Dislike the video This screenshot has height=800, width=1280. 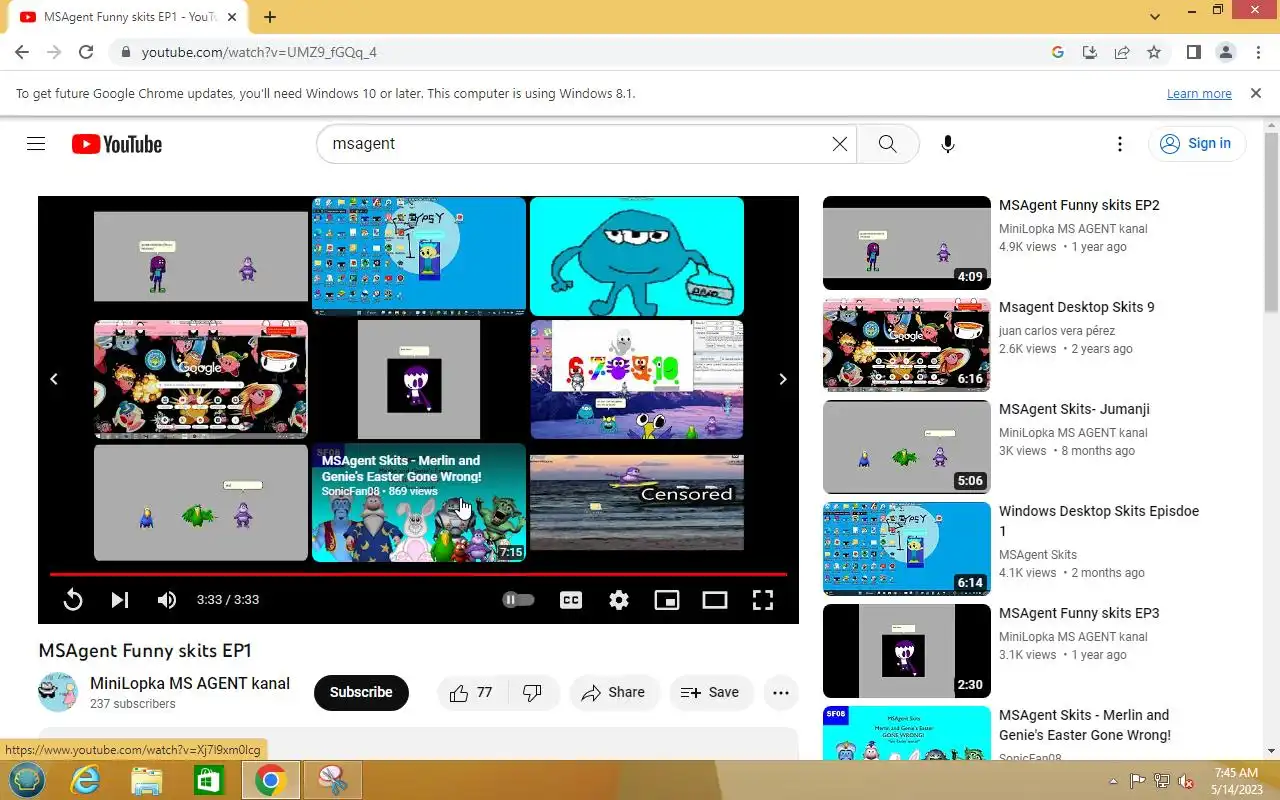coord(533,692)
